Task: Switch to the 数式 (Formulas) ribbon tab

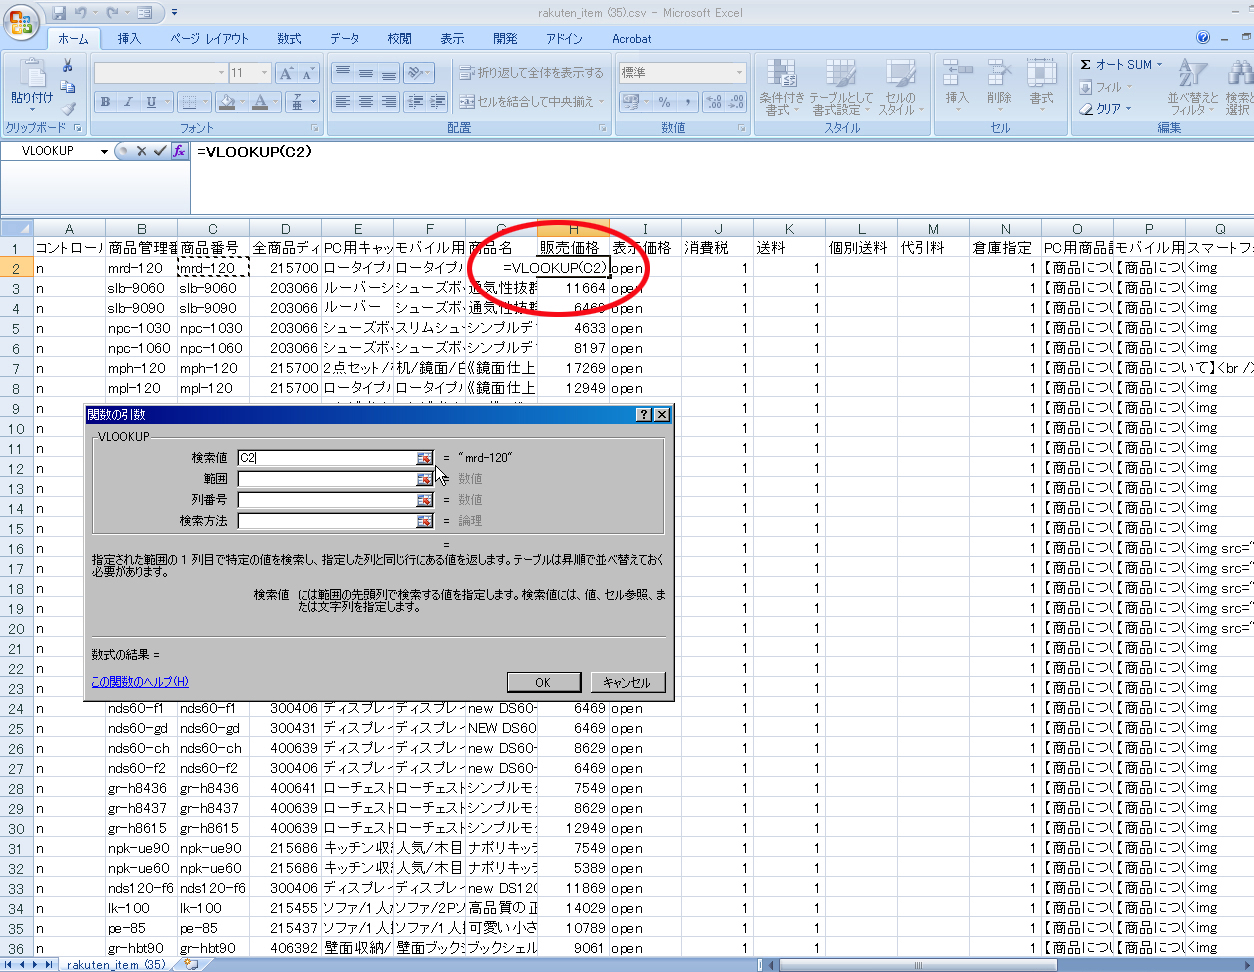Action: (289, 39)
